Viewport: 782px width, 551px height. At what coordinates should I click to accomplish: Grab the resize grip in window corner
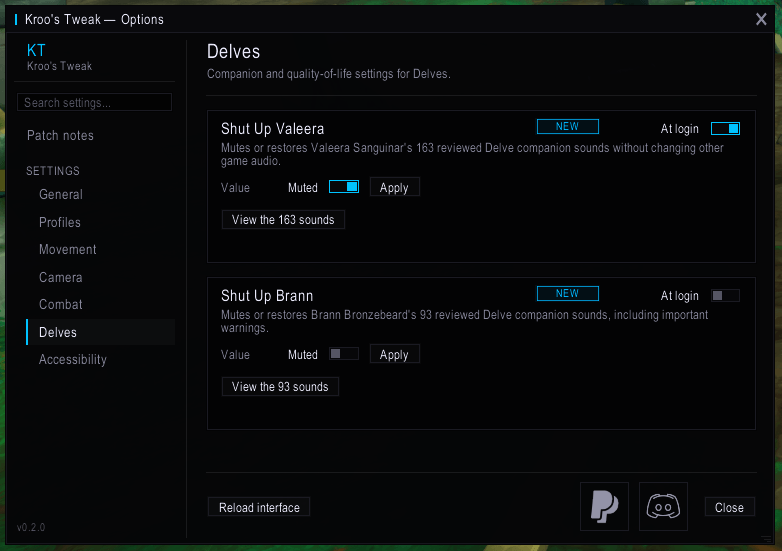click(766, 539)
